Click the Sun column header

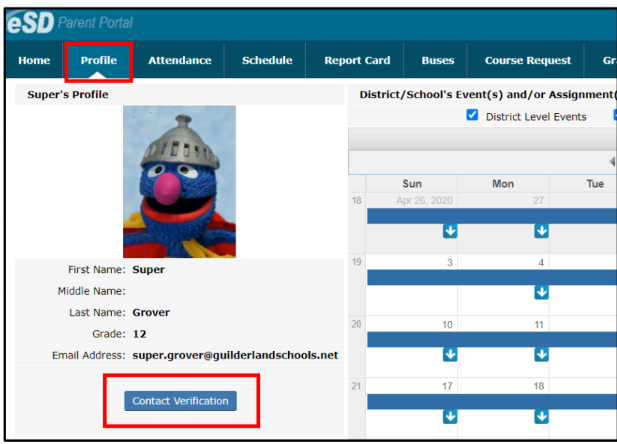point(412,184)
